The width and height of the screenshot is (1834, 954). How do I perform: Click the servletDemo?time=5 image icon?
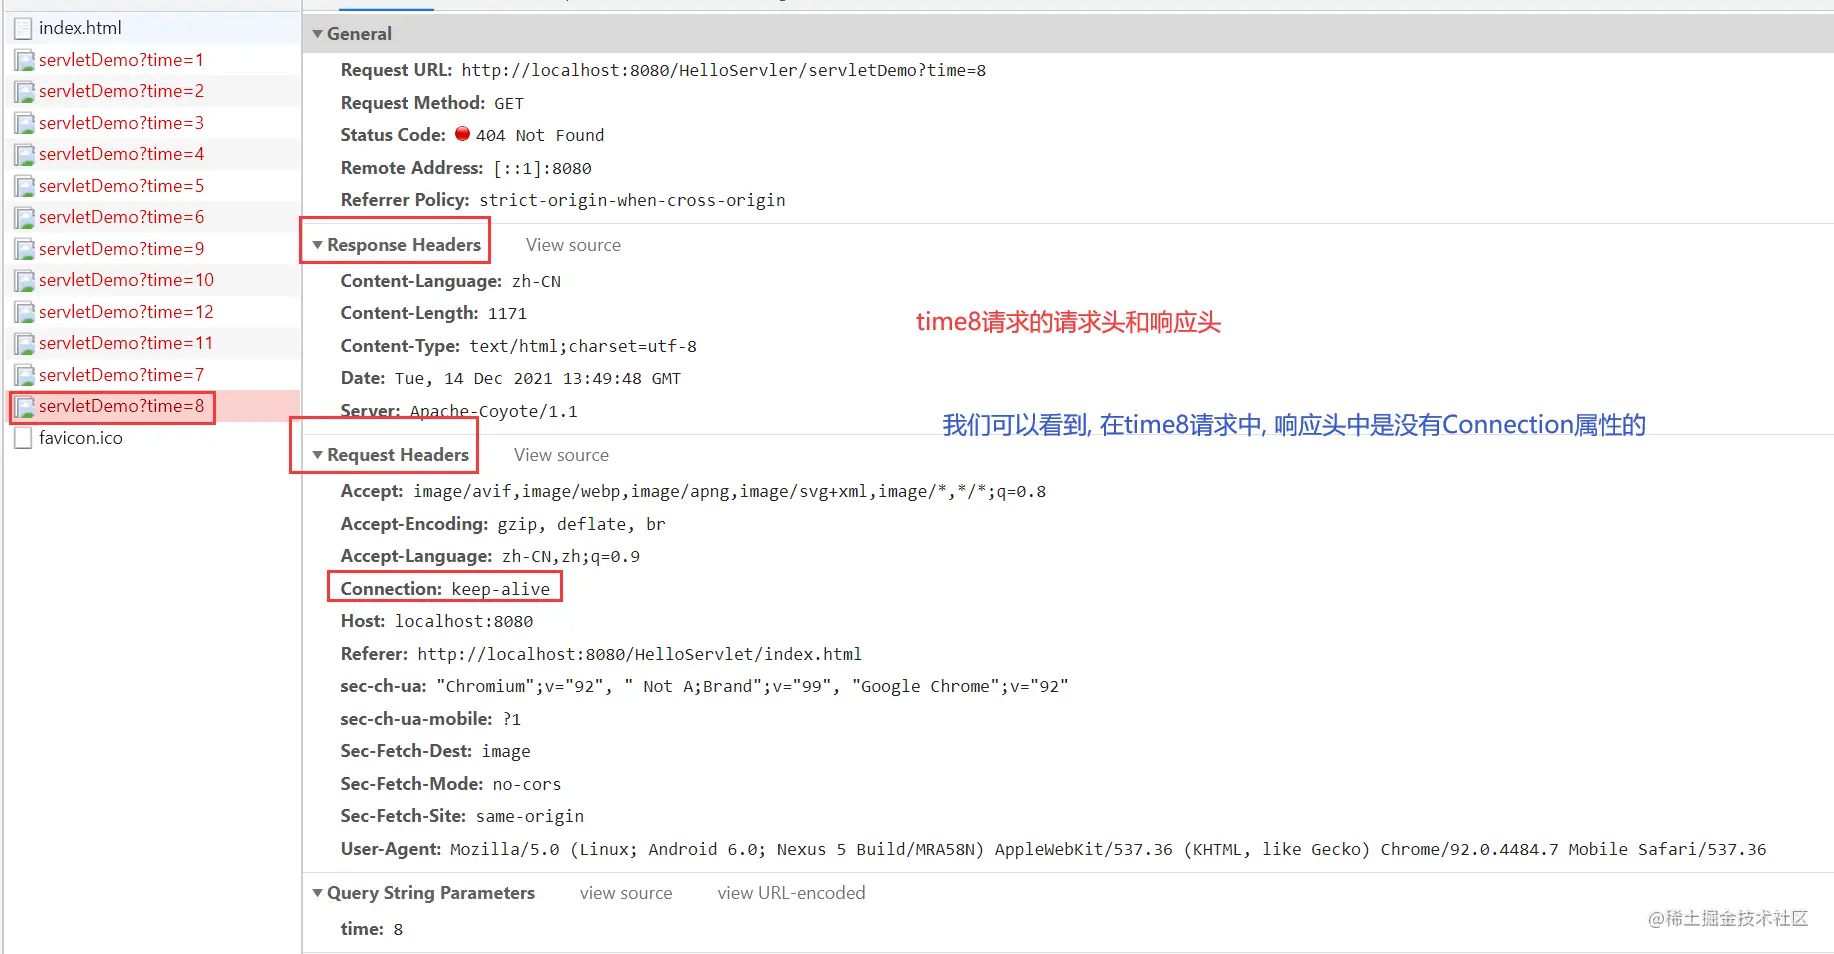point(24,187)
